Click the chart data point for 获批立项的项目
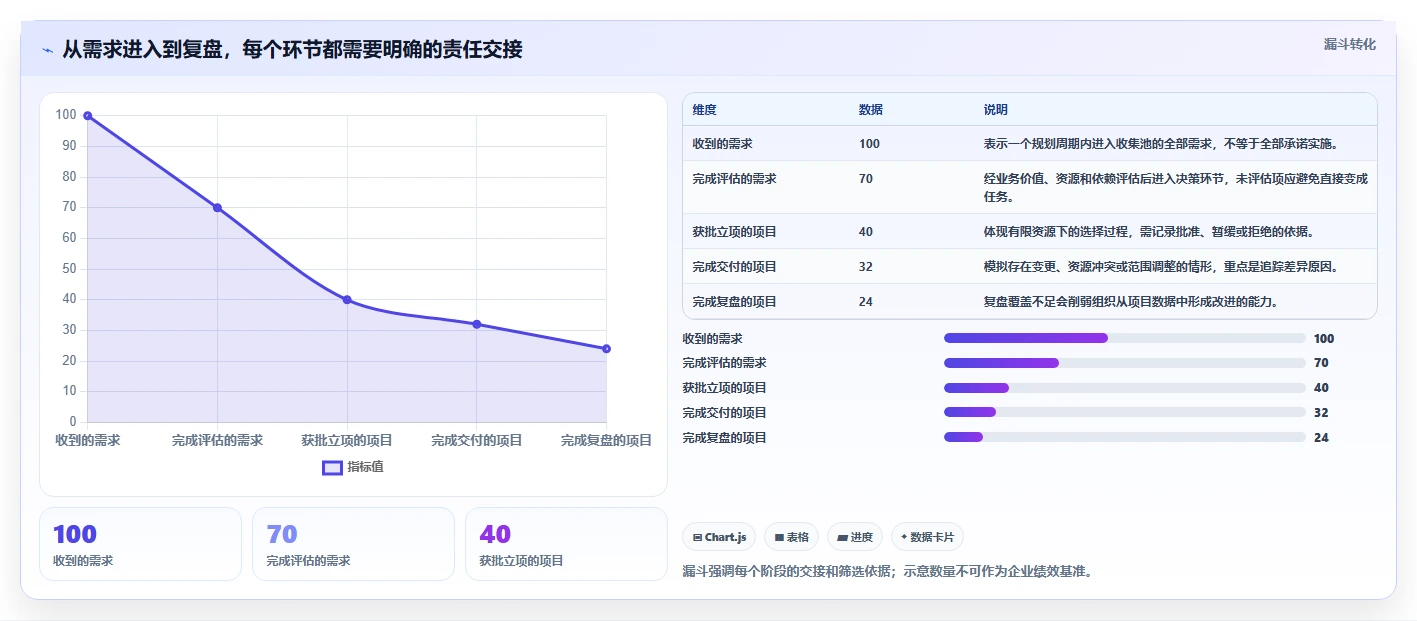 pos(347,300)
